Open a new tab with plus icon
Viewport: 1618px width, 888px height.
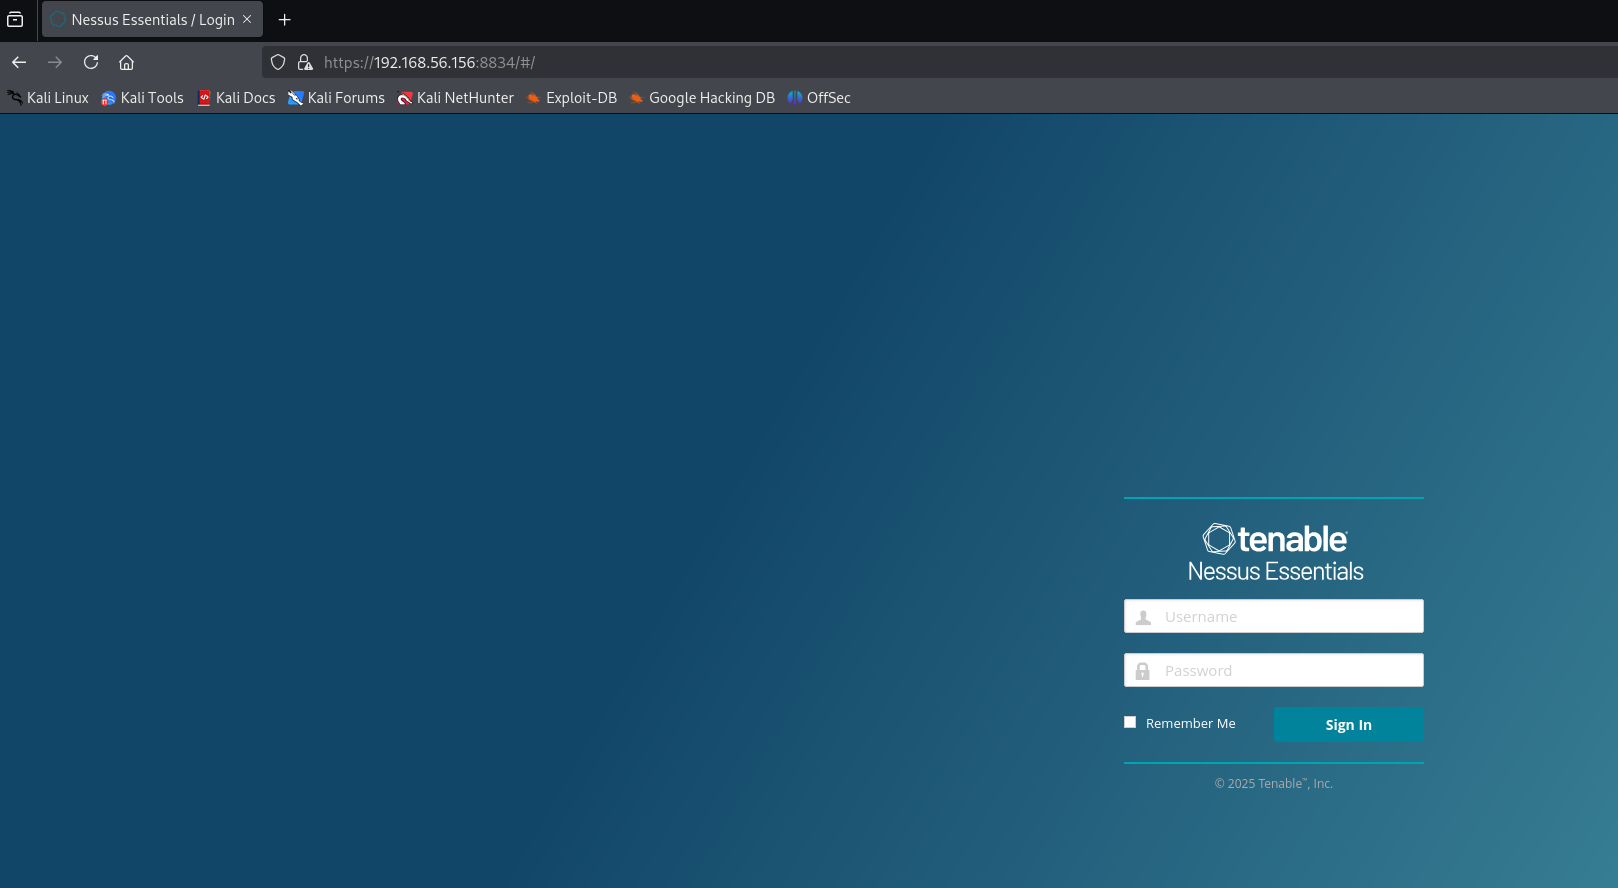(284, 19)
